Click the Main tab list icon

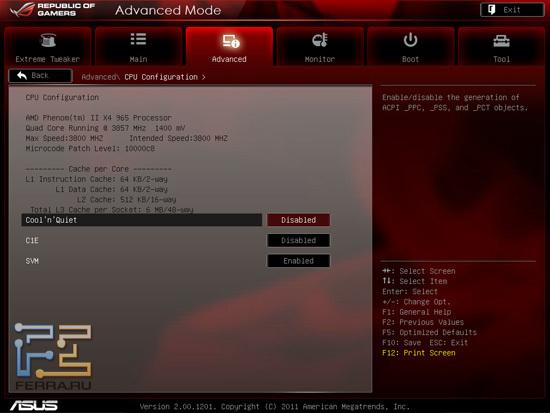138,39
